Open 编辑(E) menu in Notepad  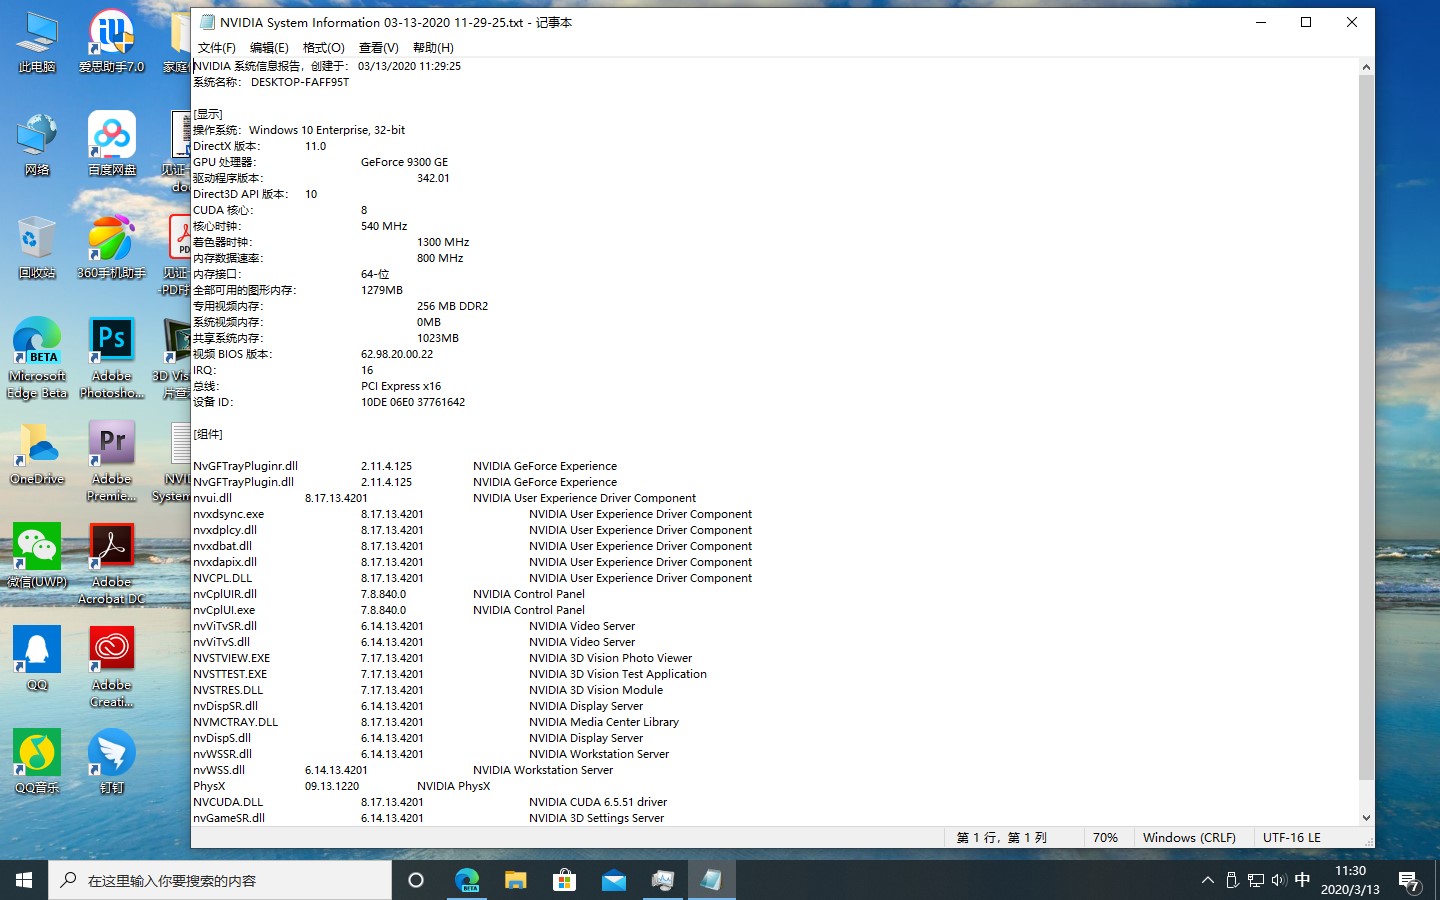[269, 48]
